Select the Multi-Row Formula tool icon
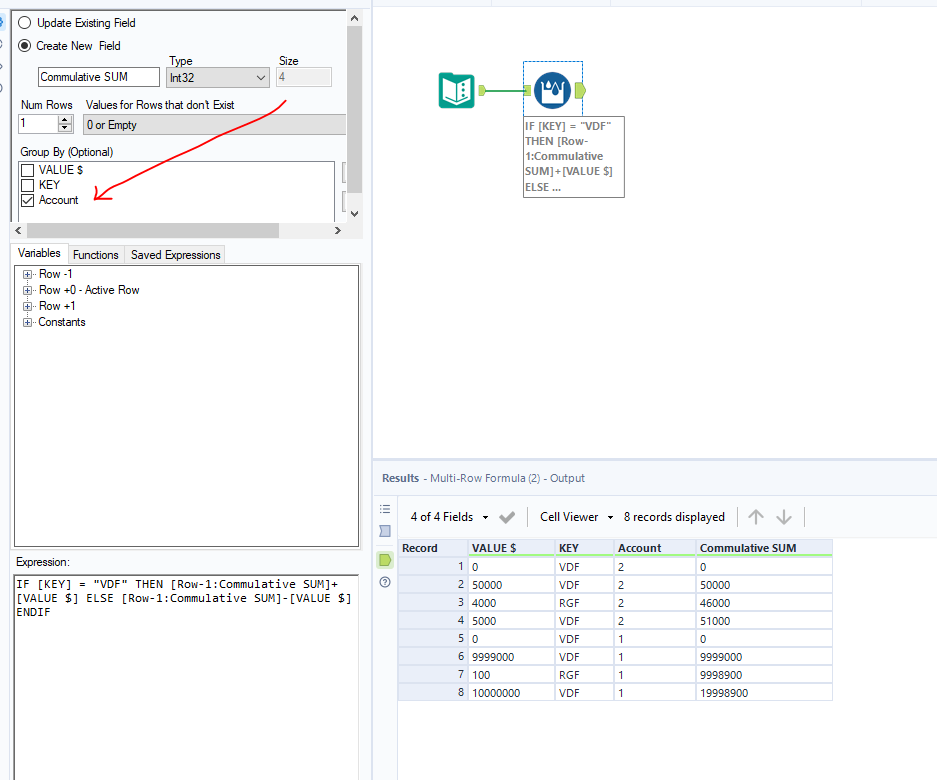The width and height of the screenshot is (937, 780). pos(550,91)
